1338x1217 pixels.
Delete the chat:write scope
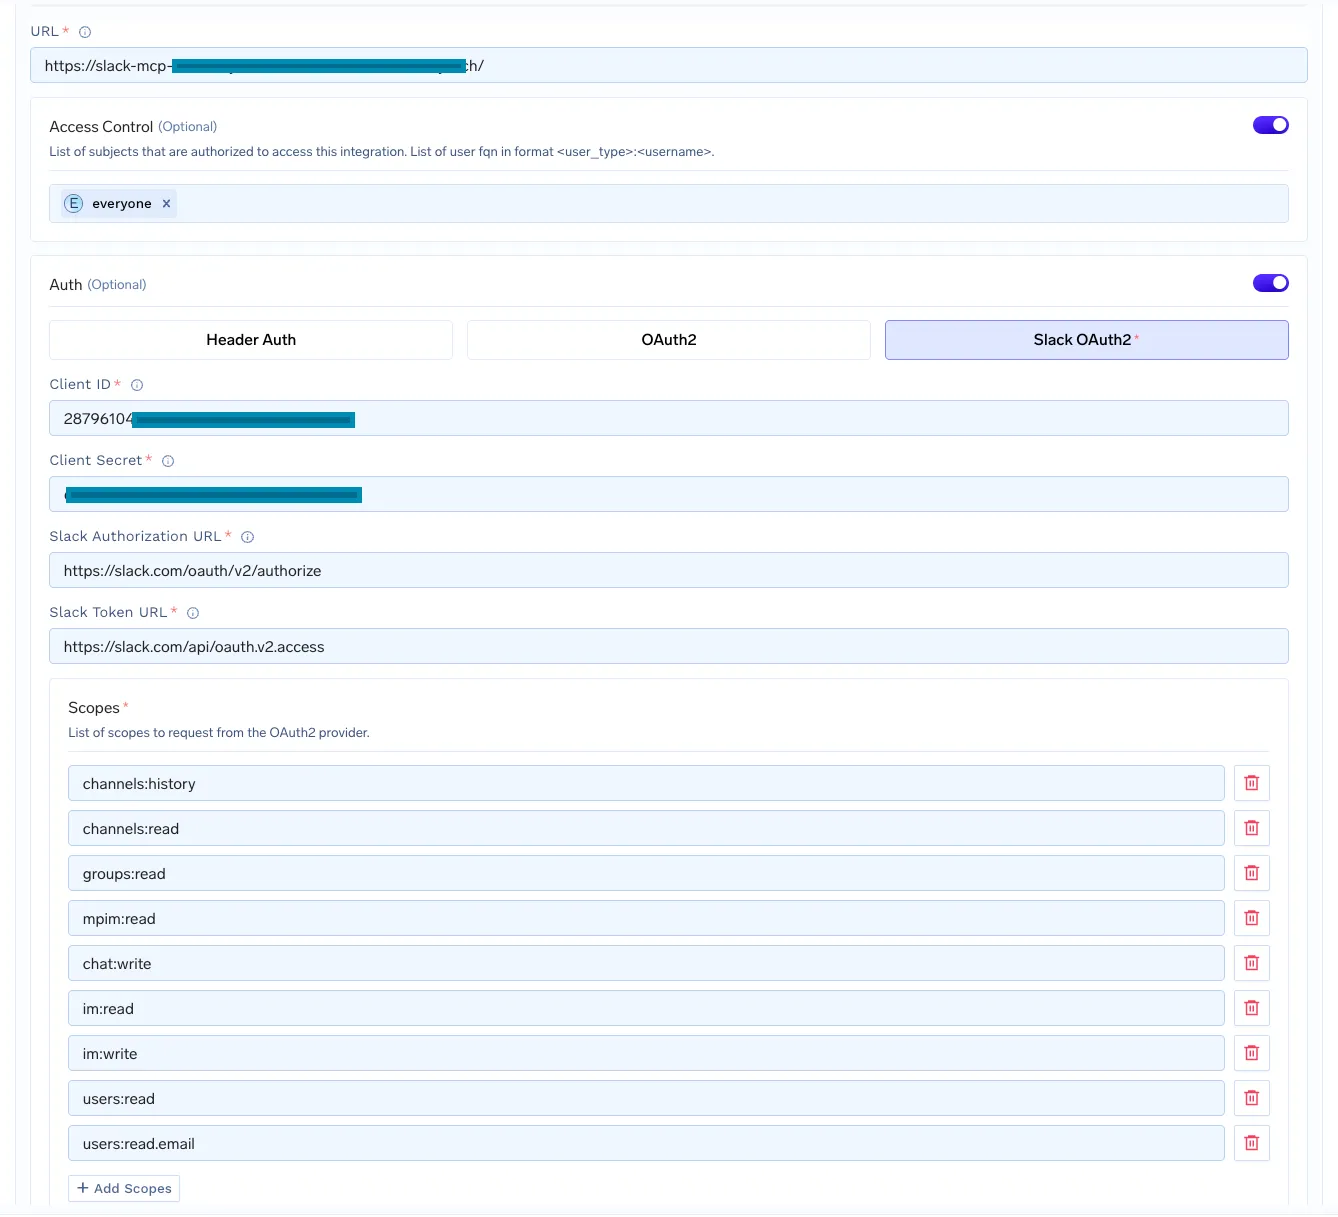(1251, 963)
